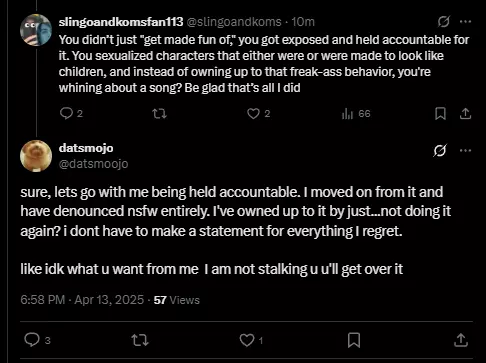Screen dimensions: 486x363
Task: Open Grok icon on datsmojo's tweet
Action: tap(440, 150)
